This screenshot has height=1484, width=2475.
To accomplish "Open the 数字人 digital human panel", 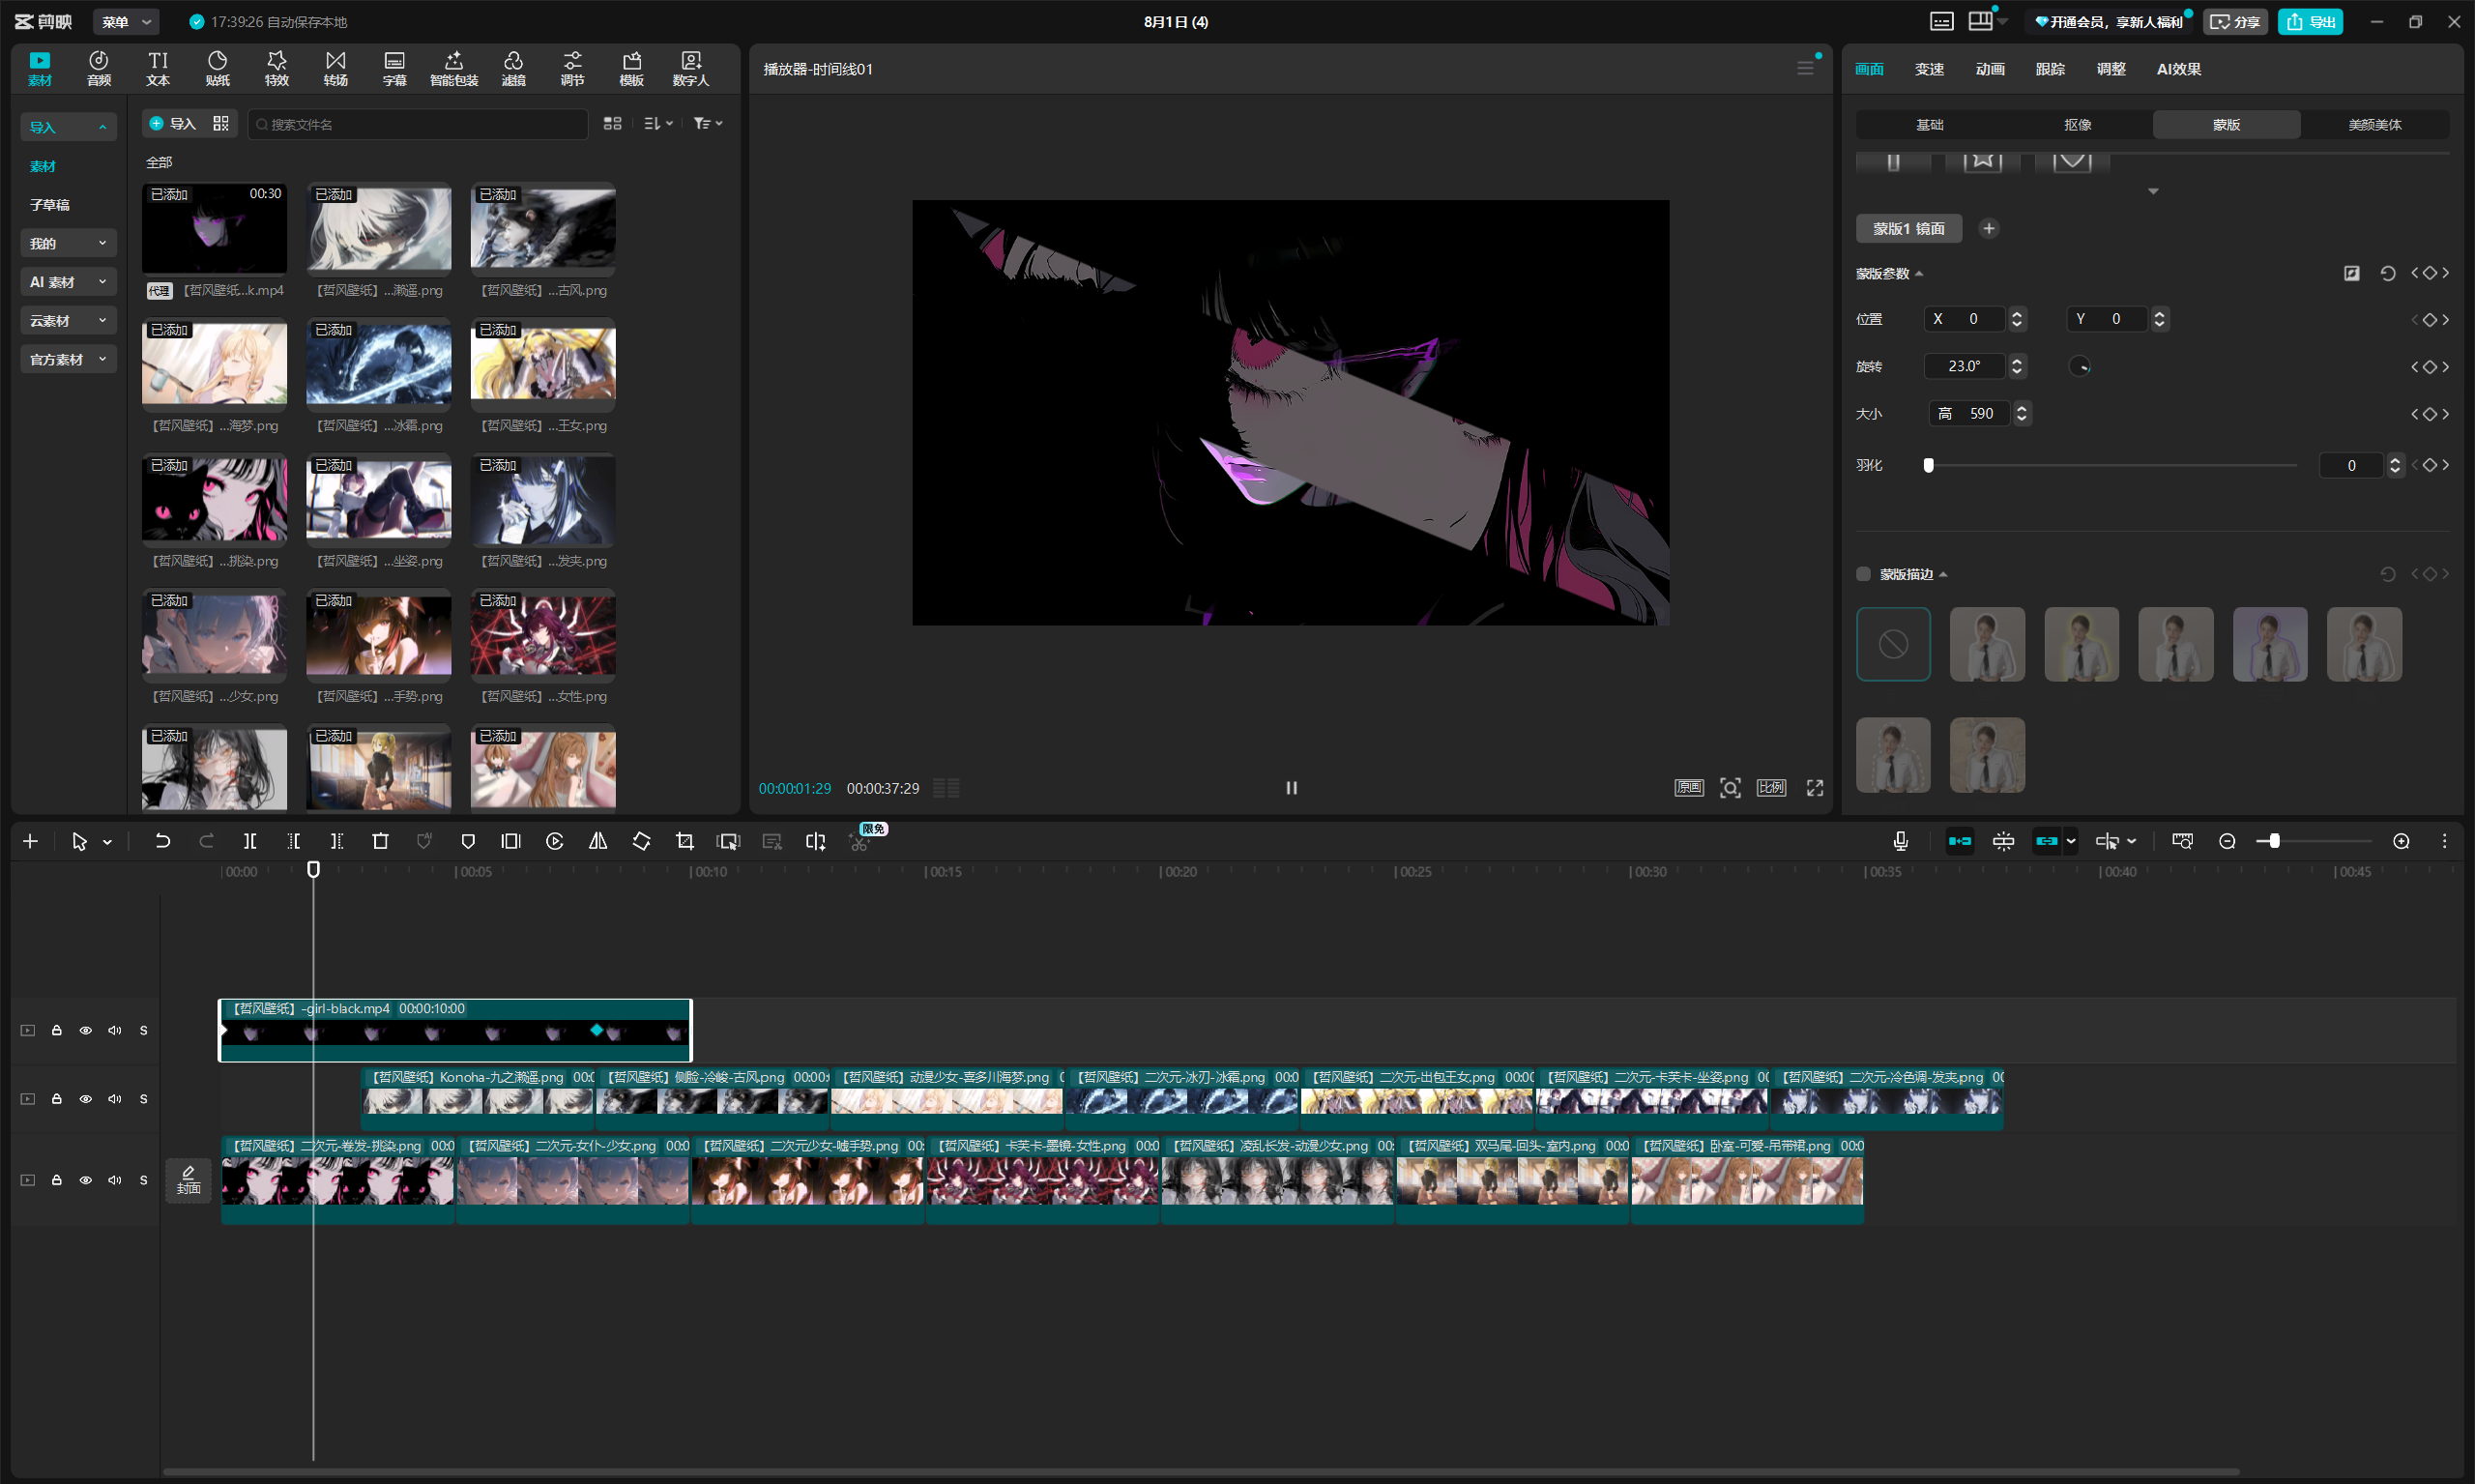I will [690, 68].
